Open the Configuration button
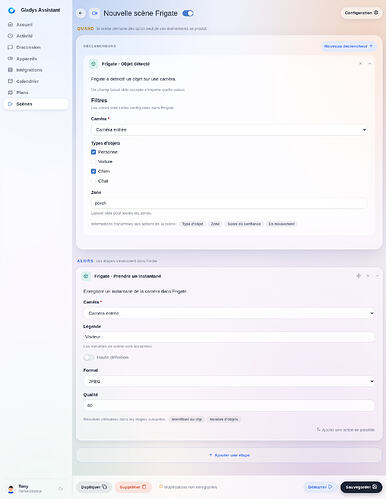The height and width of the screenshot is (499, 386). pyautogui.click(x=361, y=13)
